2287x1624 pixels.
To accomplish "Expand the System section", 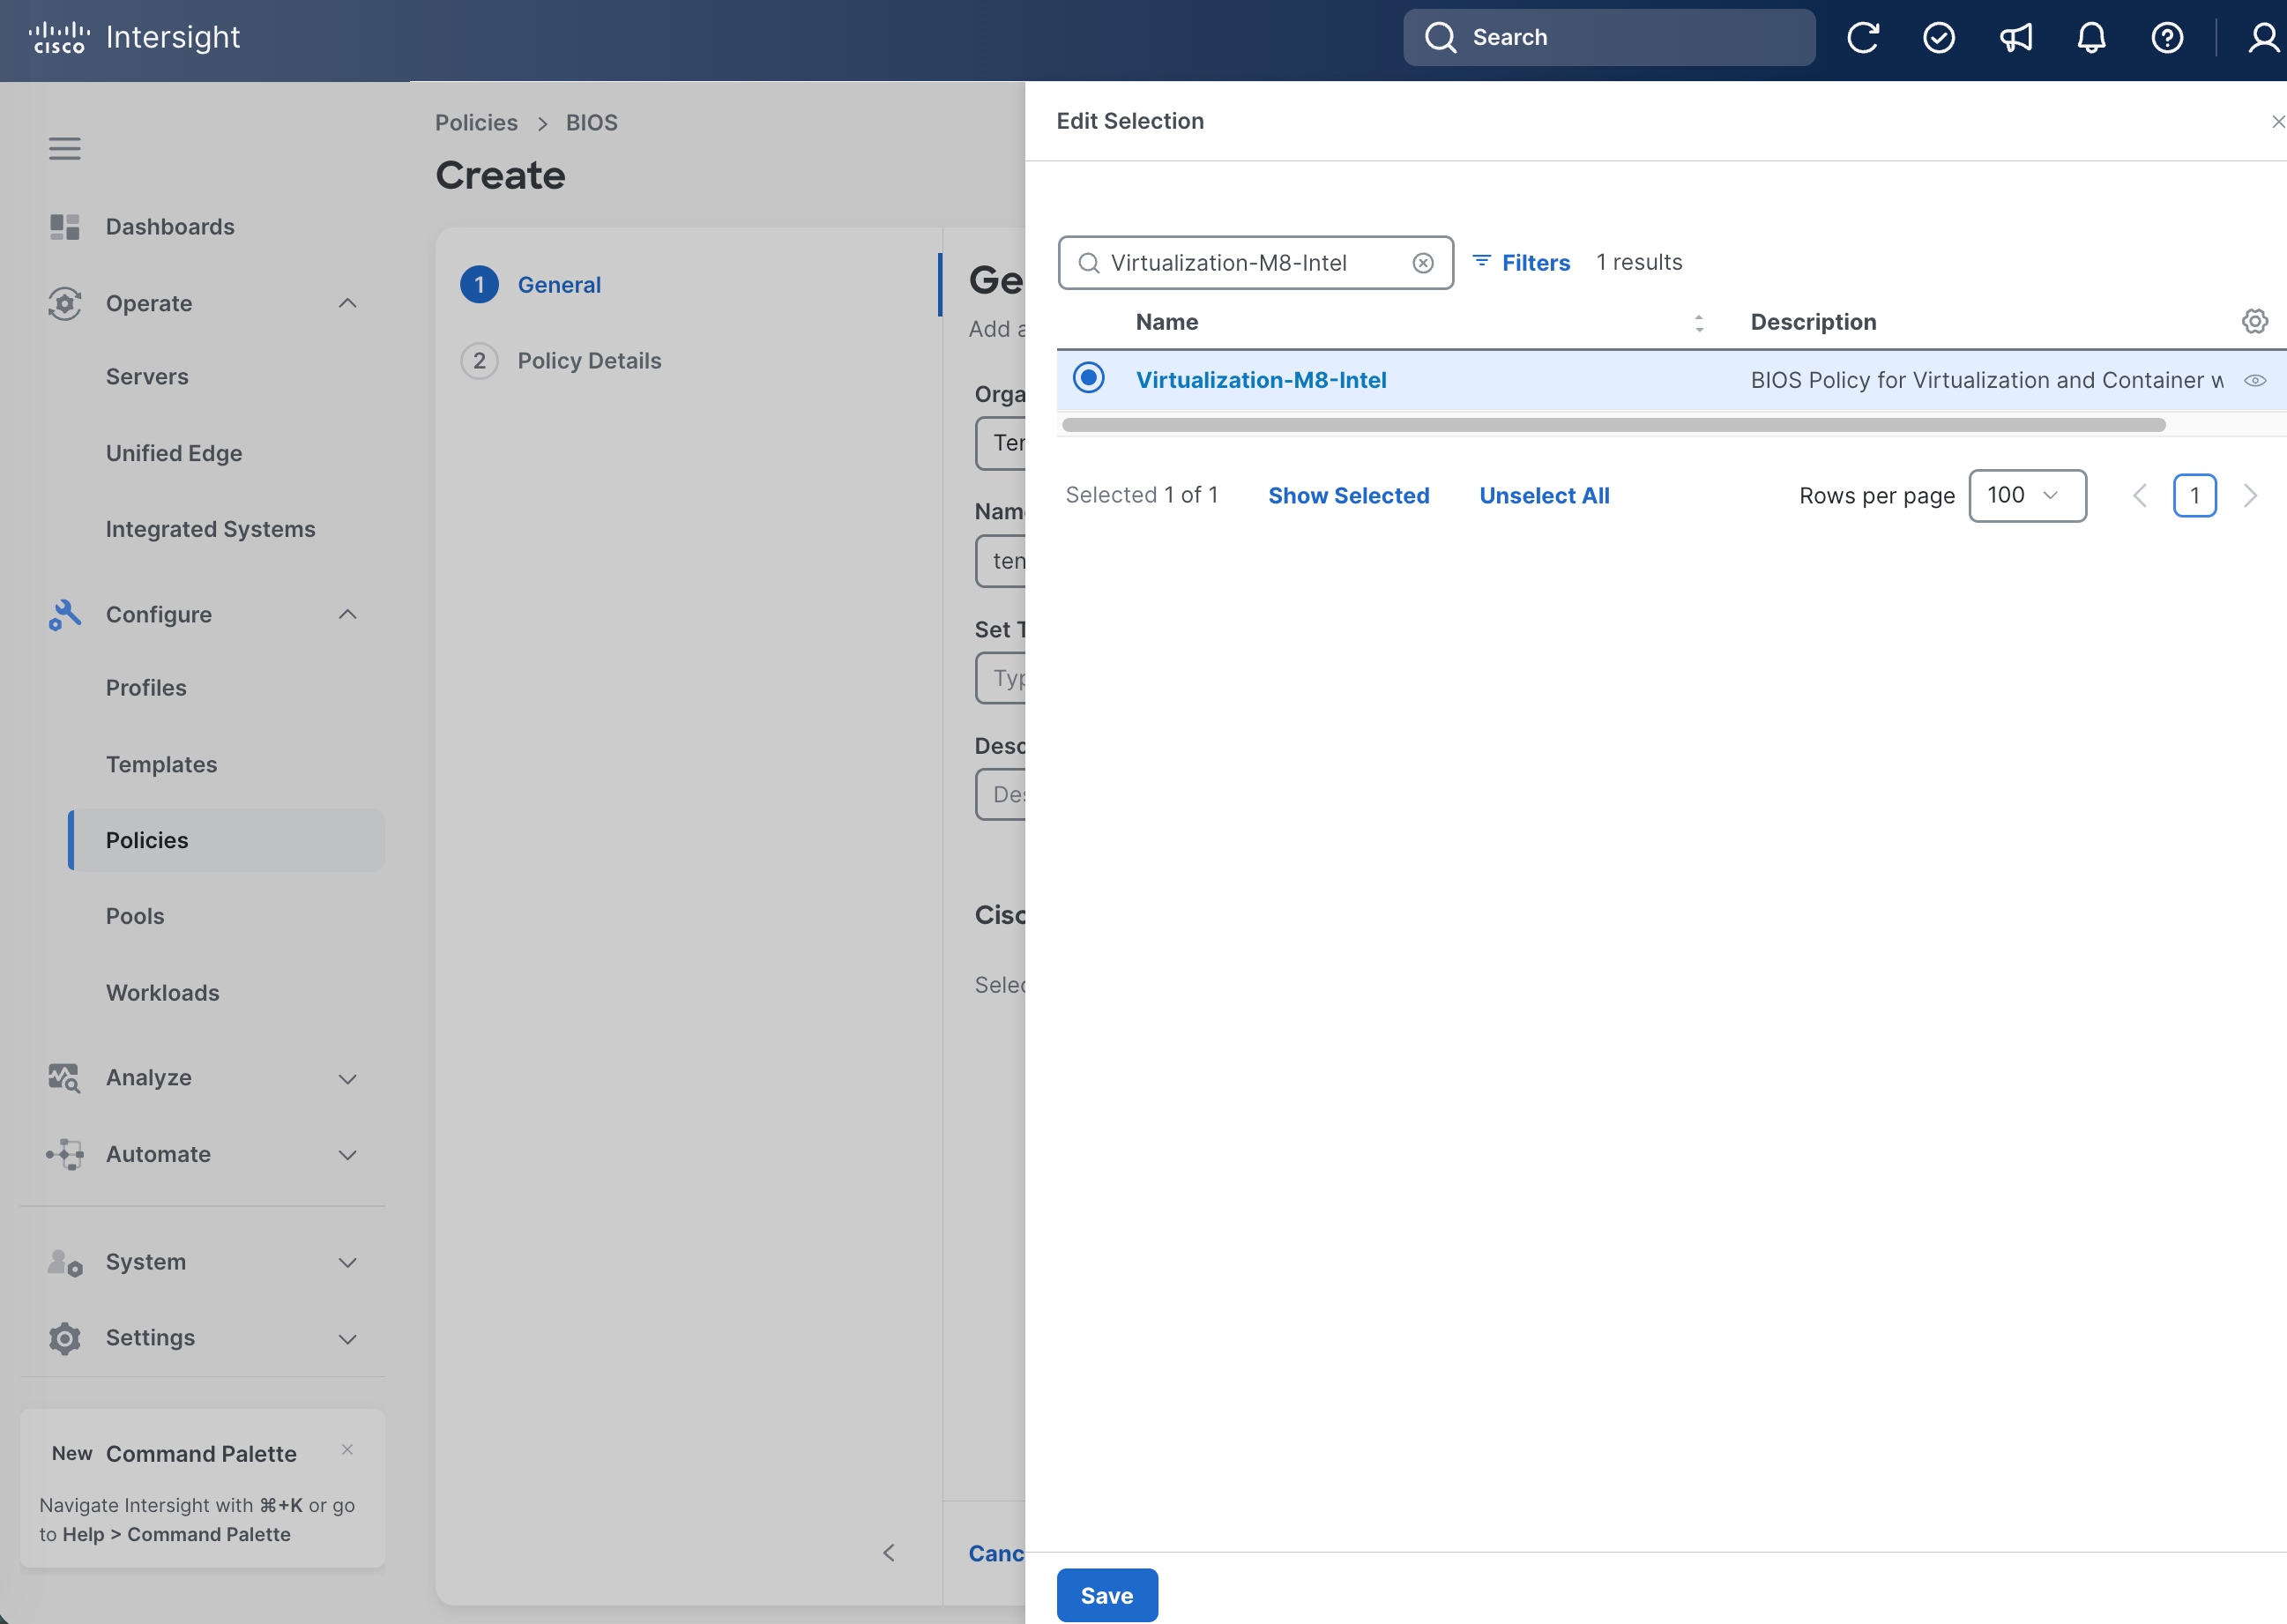I will (x=347, y=1263).
